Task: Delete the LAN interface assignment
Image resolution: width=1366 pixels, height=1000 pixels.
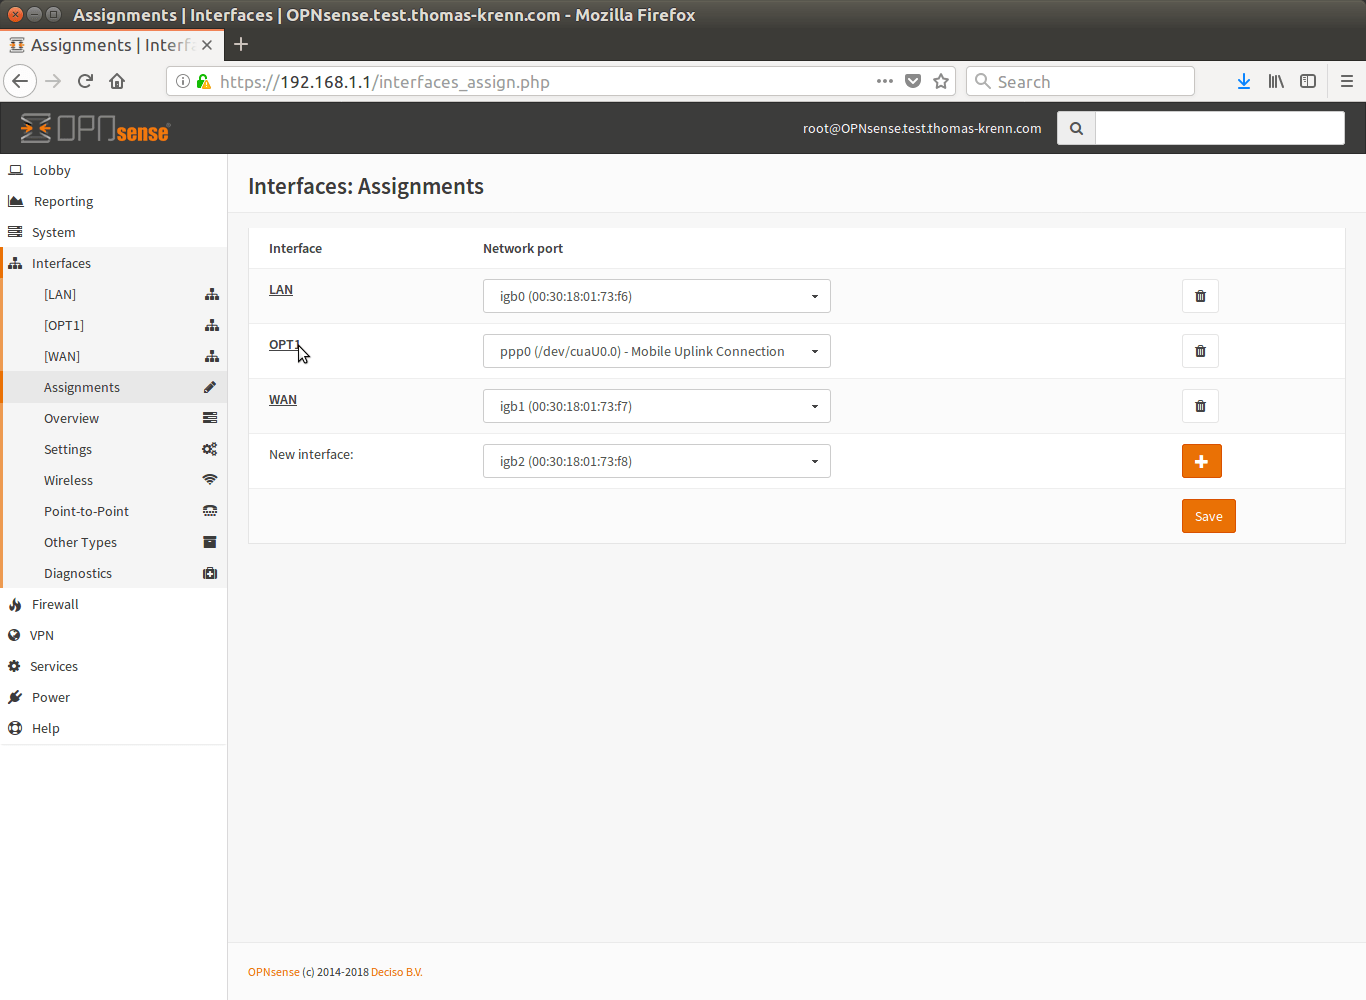Action: (x=1200, y=296)
